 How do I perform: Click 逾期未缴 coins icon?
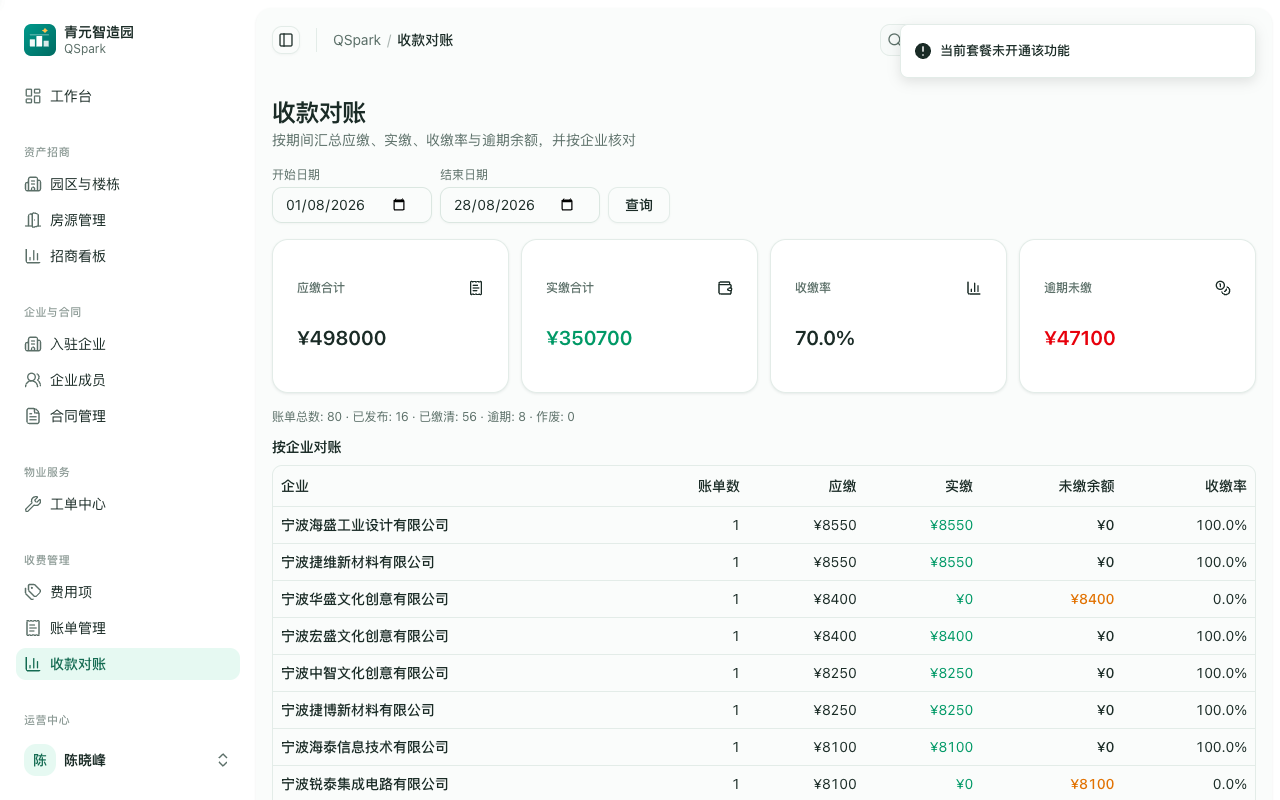click(x=1223, y=288)
